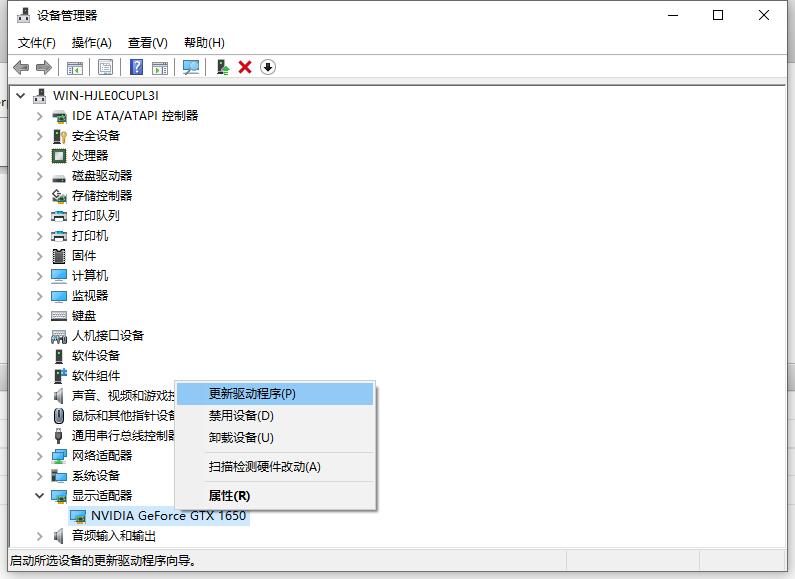This screenshot has height=579, width=795.
Task: Click the 监视器 monitor icon
Action: coord(59,296)
